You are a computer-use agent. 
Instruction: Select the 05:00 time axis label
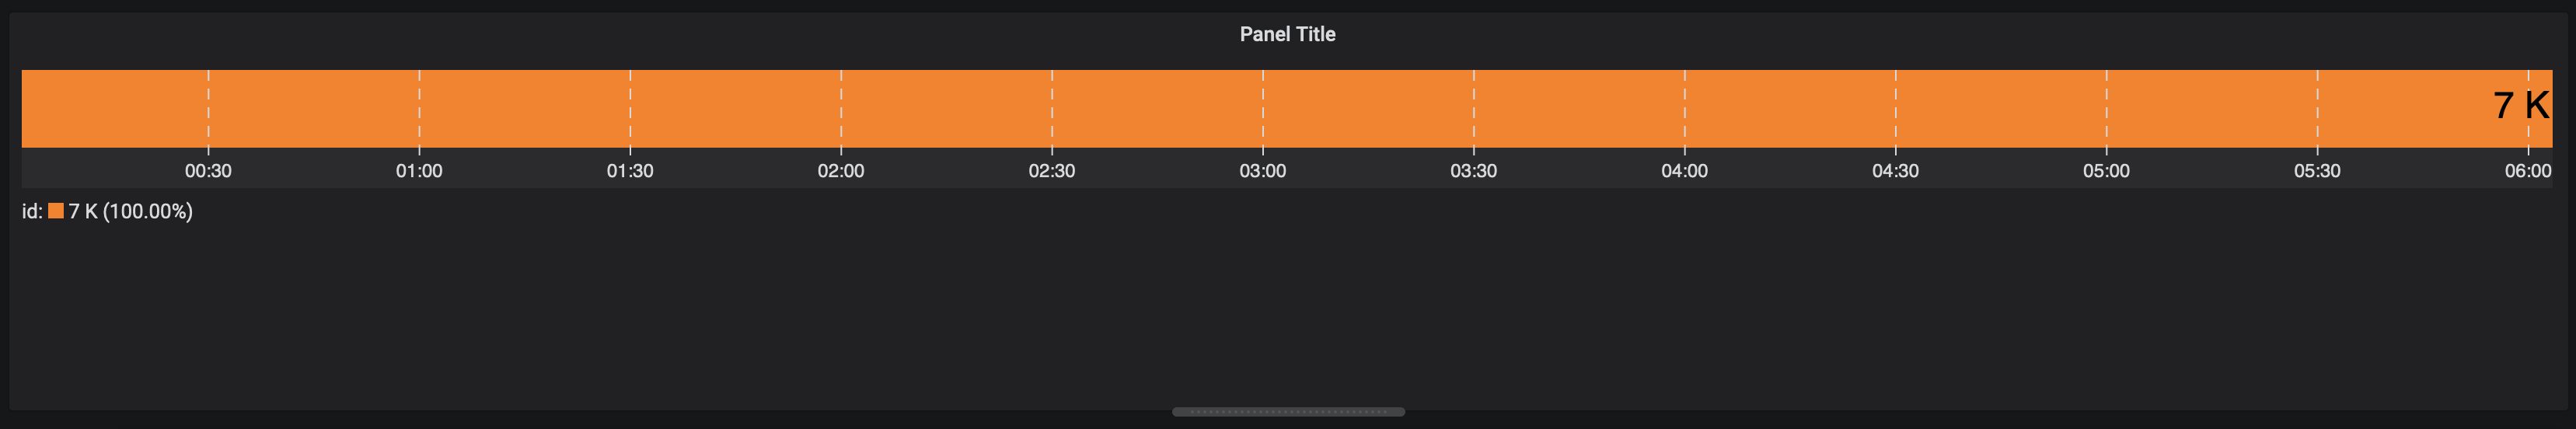click(2106, 171)
